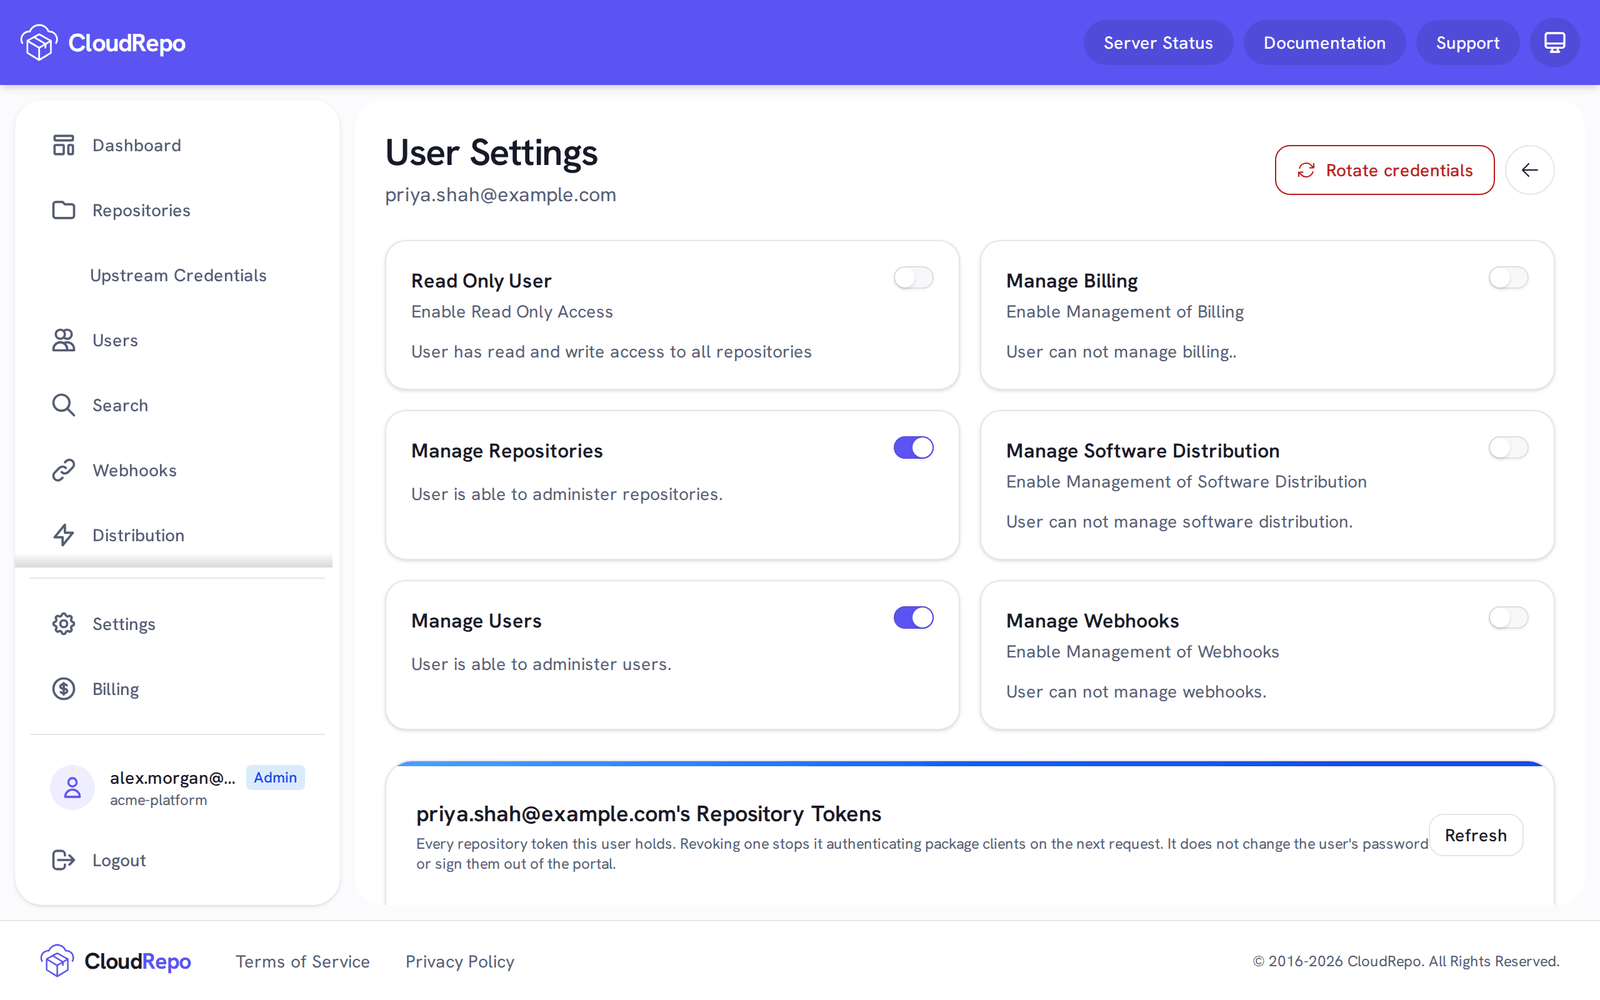Open the Privacy Policy link
1600x1000 pixels.
pyautogui.click(x=460, y=961)
